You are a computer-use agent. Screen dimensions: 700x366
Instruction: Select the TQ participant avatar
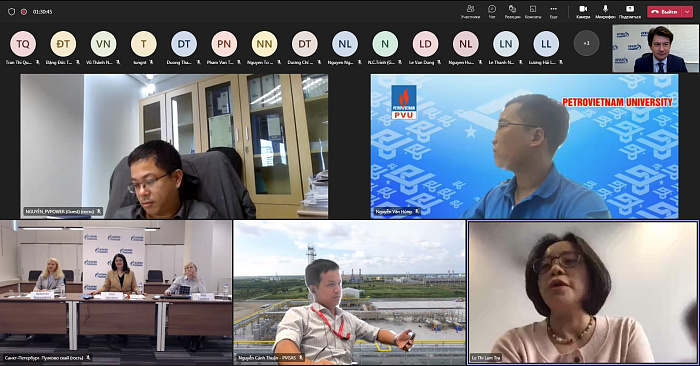pyautogui.click(x=23, y=44)
